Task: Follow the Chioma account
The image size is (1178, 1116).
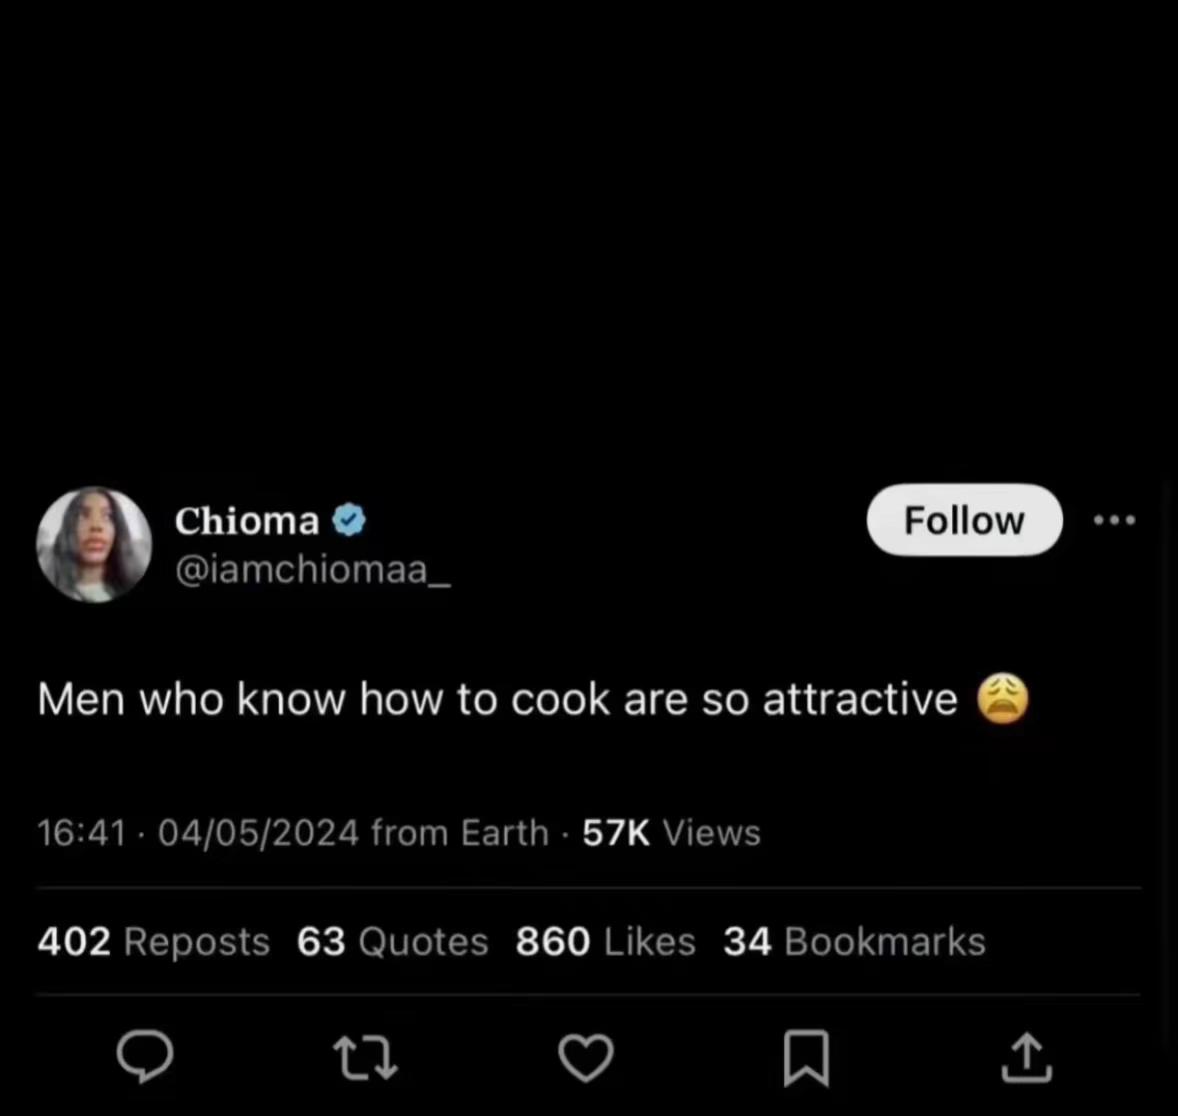Action: click(964, 520)
